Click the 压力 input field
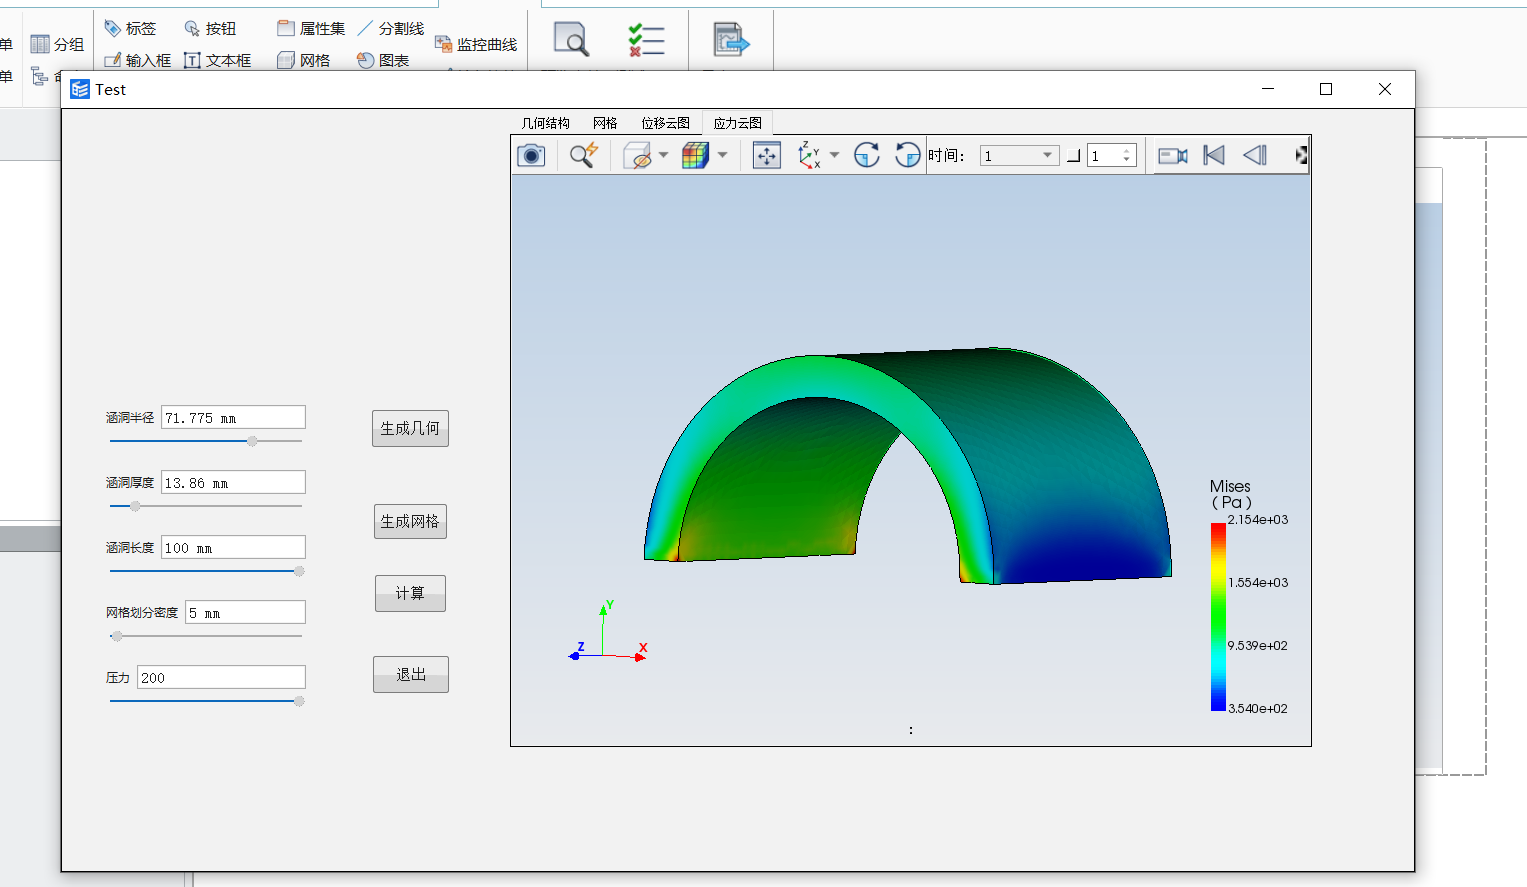Image resolution: width=1527 pixels, height=887 pixels. 221,678
